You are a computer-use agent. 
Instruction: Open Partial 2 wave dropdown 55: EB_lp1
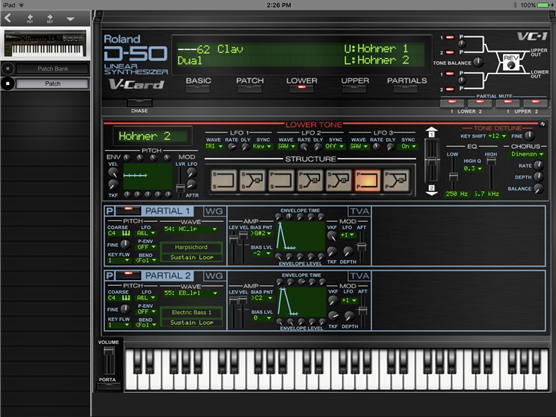click(190, 293)
